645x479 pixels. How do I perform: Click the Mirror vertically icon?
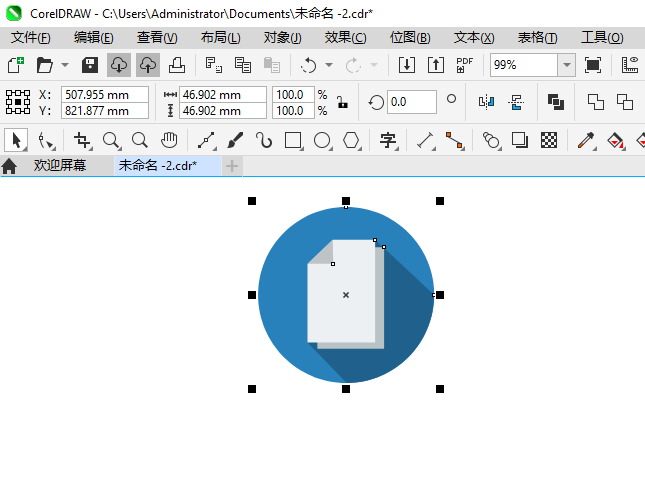point(516,102)
